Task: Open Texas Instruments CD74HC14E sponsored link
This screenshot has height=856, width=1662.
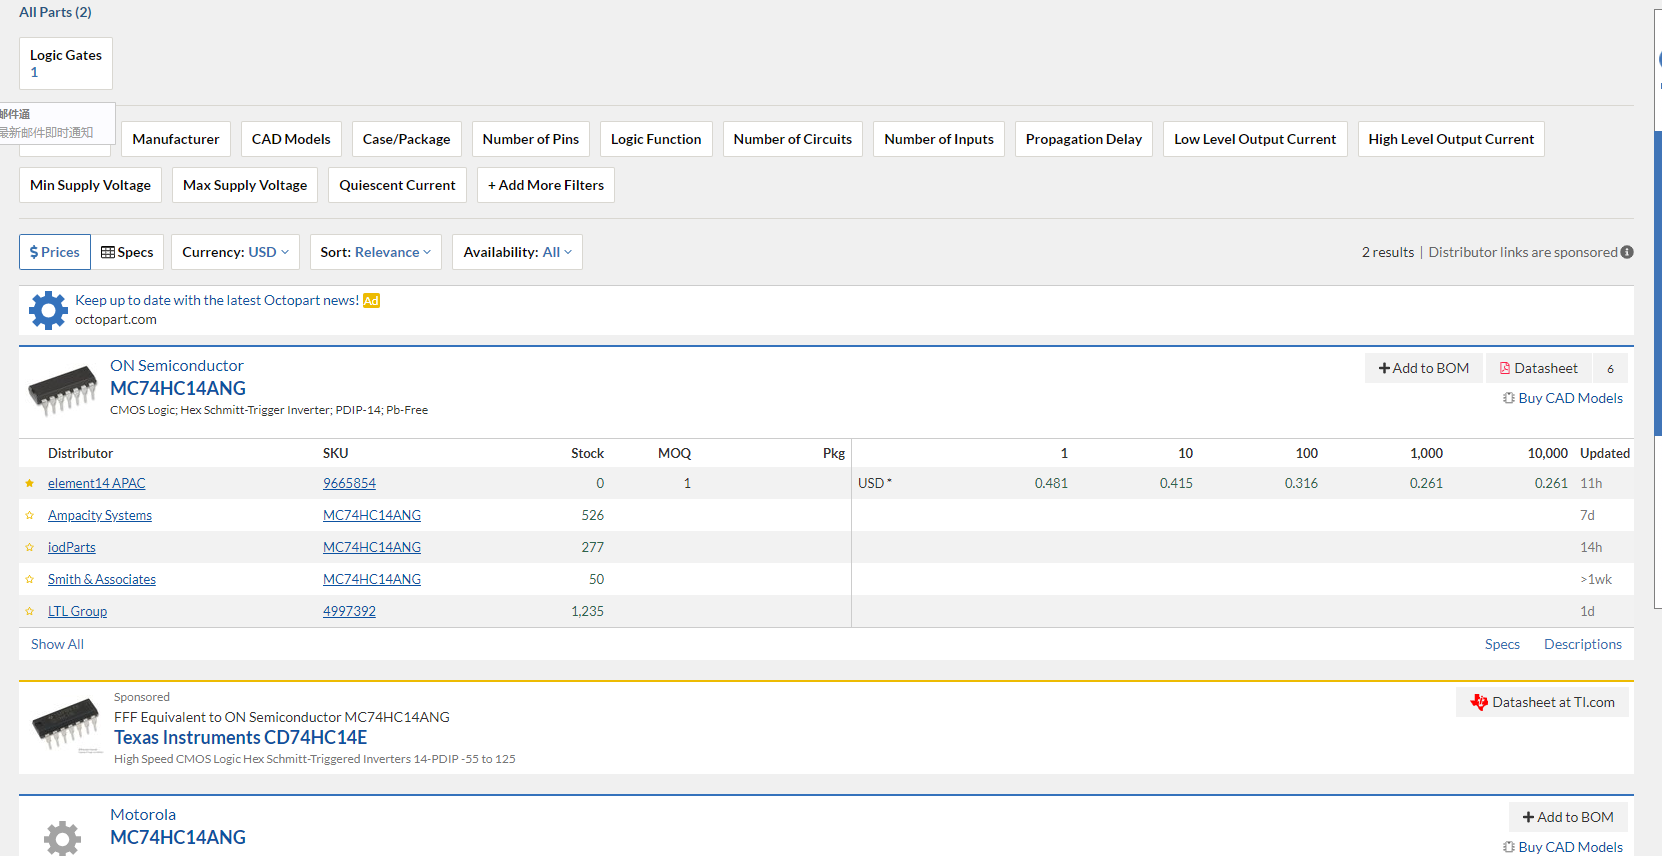Action: coord(240,737)
